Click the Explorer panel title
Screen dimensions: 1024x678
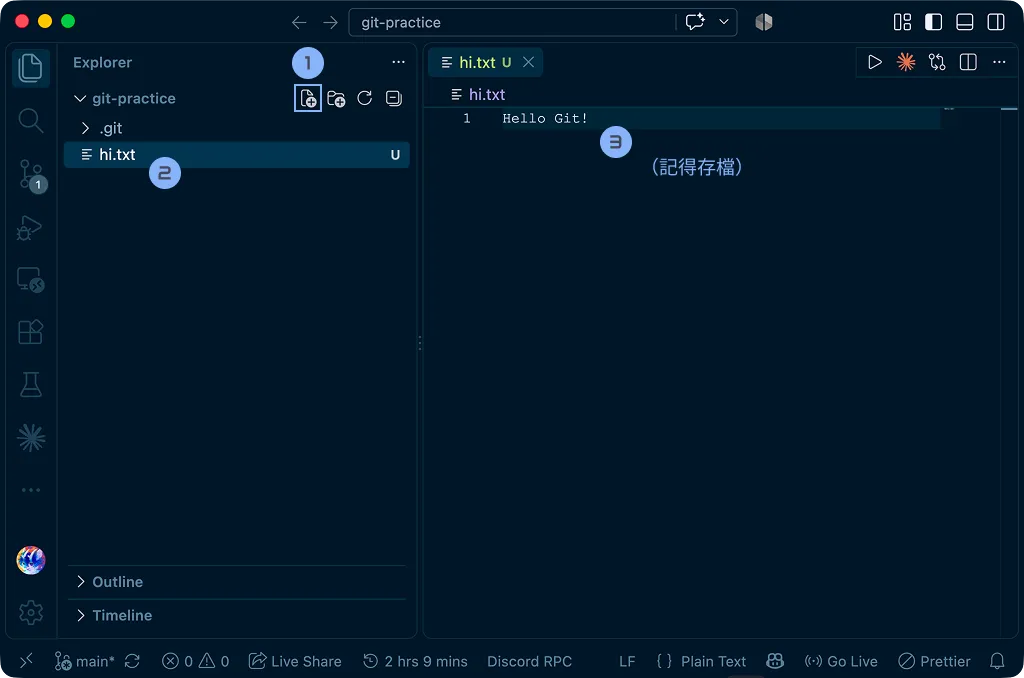click(103, 63)
